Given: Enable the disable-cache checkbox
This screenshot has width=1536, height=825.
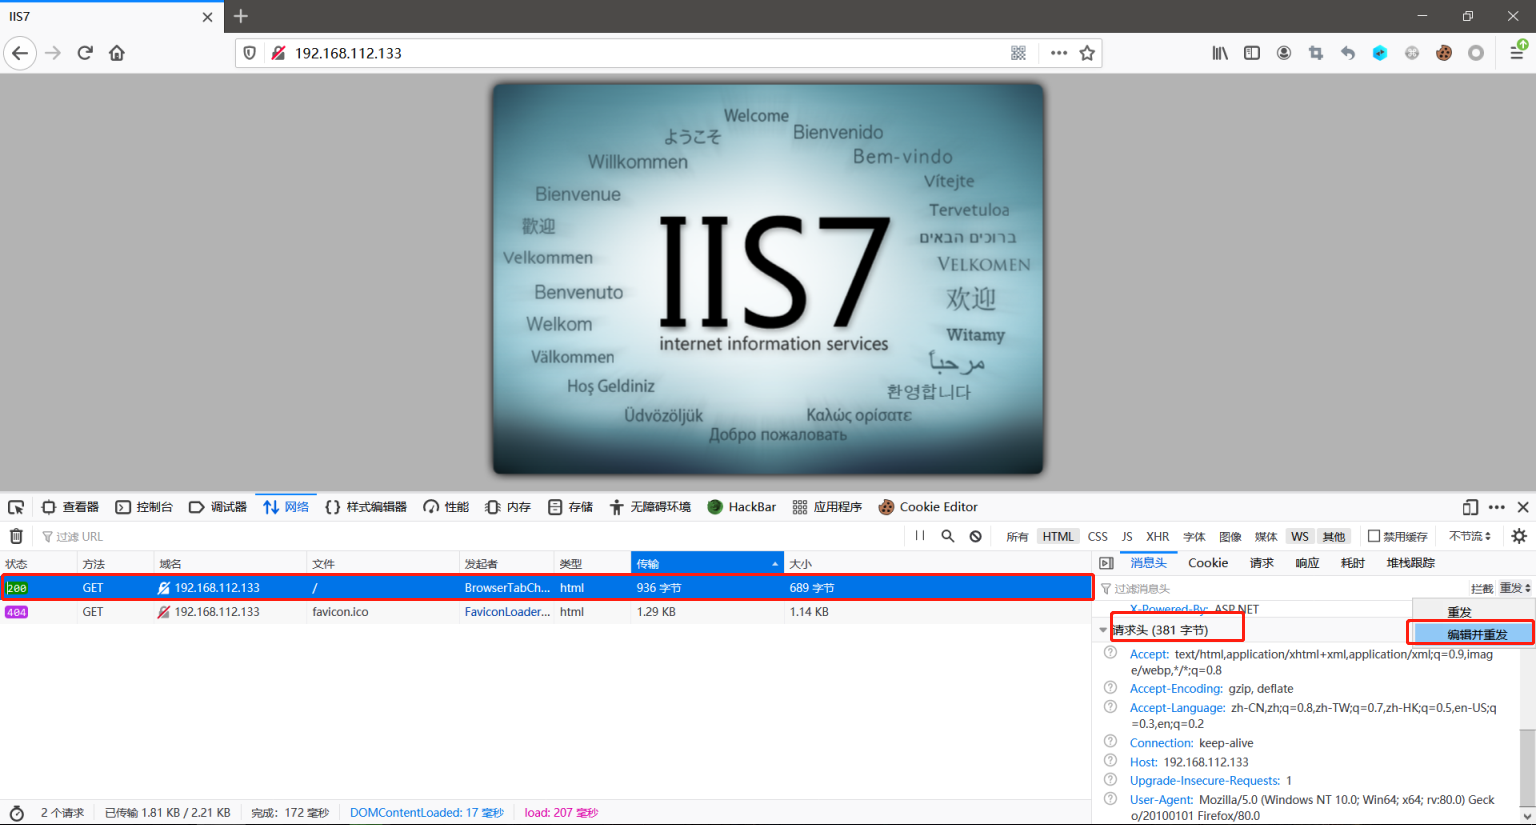Looking at the screenshot, I should pyautogui.click(x=1374, y=536).
